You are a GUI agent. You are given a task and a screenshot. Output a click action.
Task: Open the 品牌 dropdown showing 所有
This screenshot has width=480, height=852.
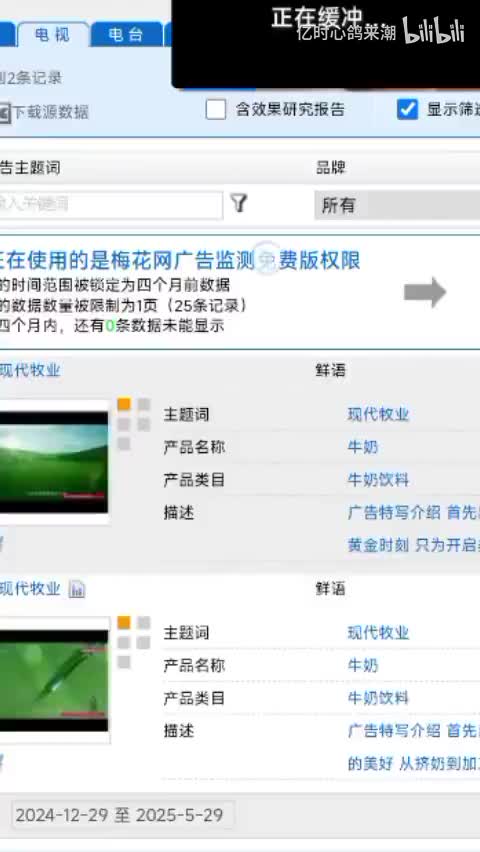pyautogui.click(x=397, y=205)
